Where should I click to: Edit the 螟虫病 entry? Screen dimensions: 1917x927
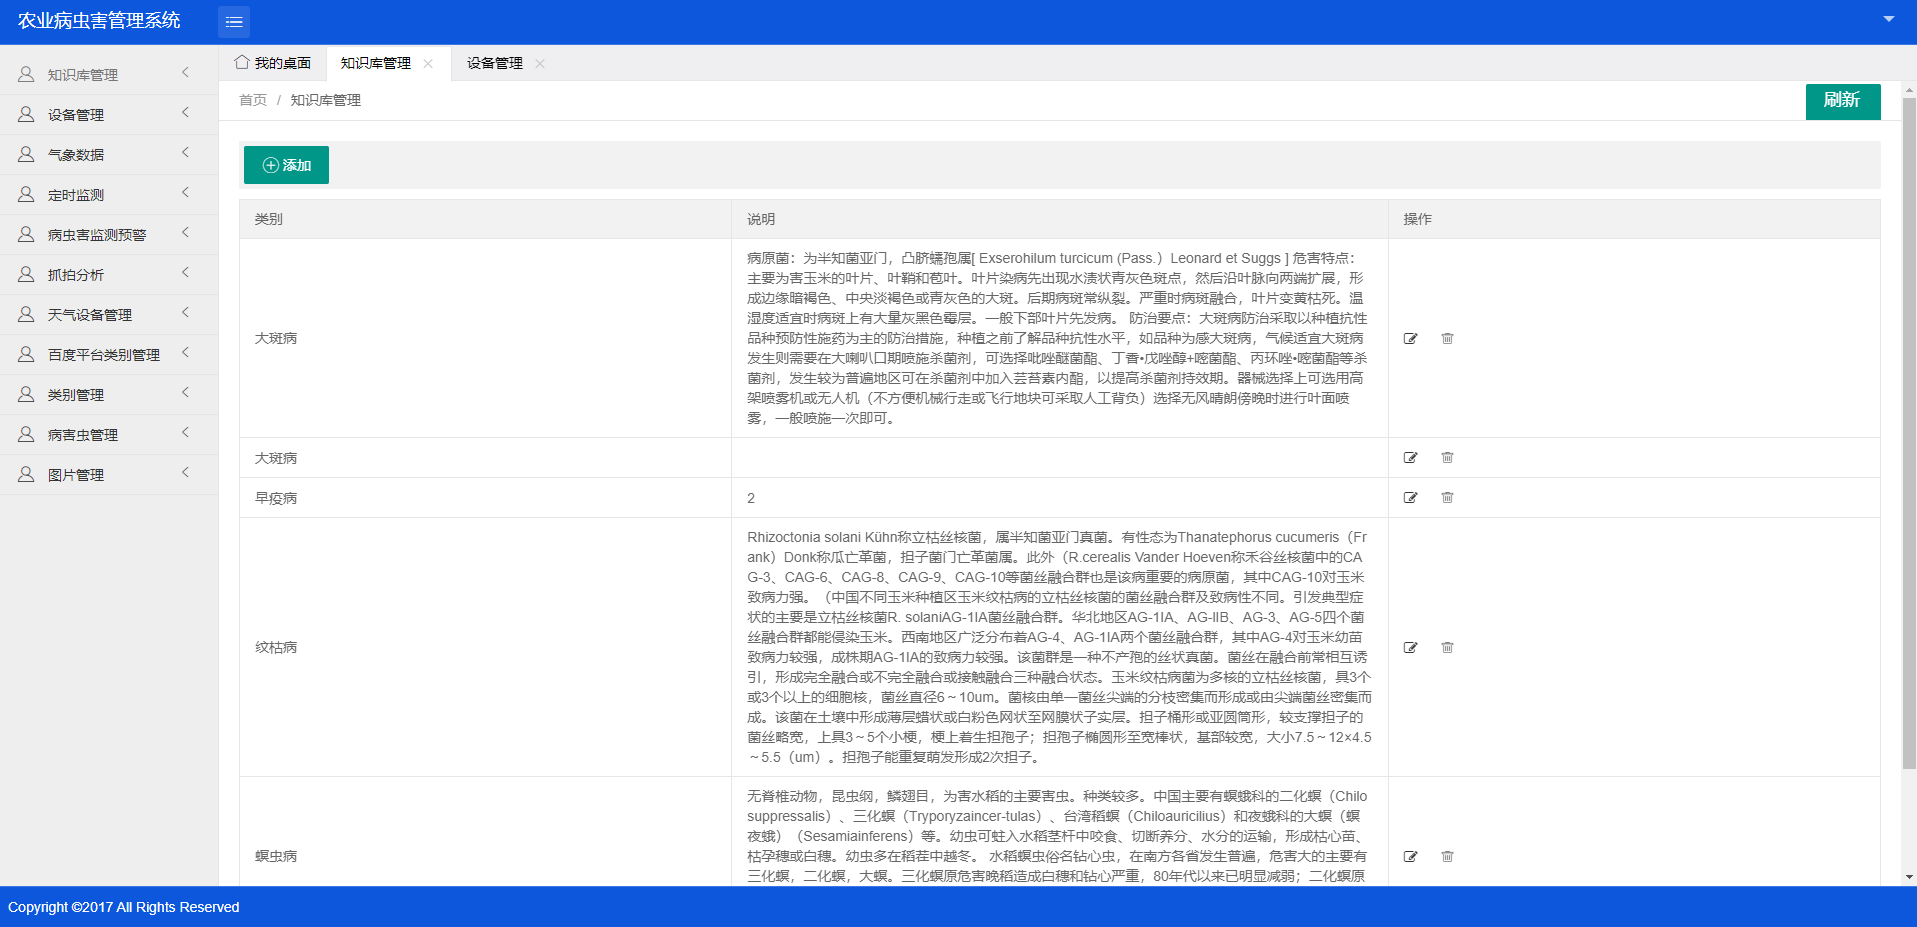(x=1410, y=857)
